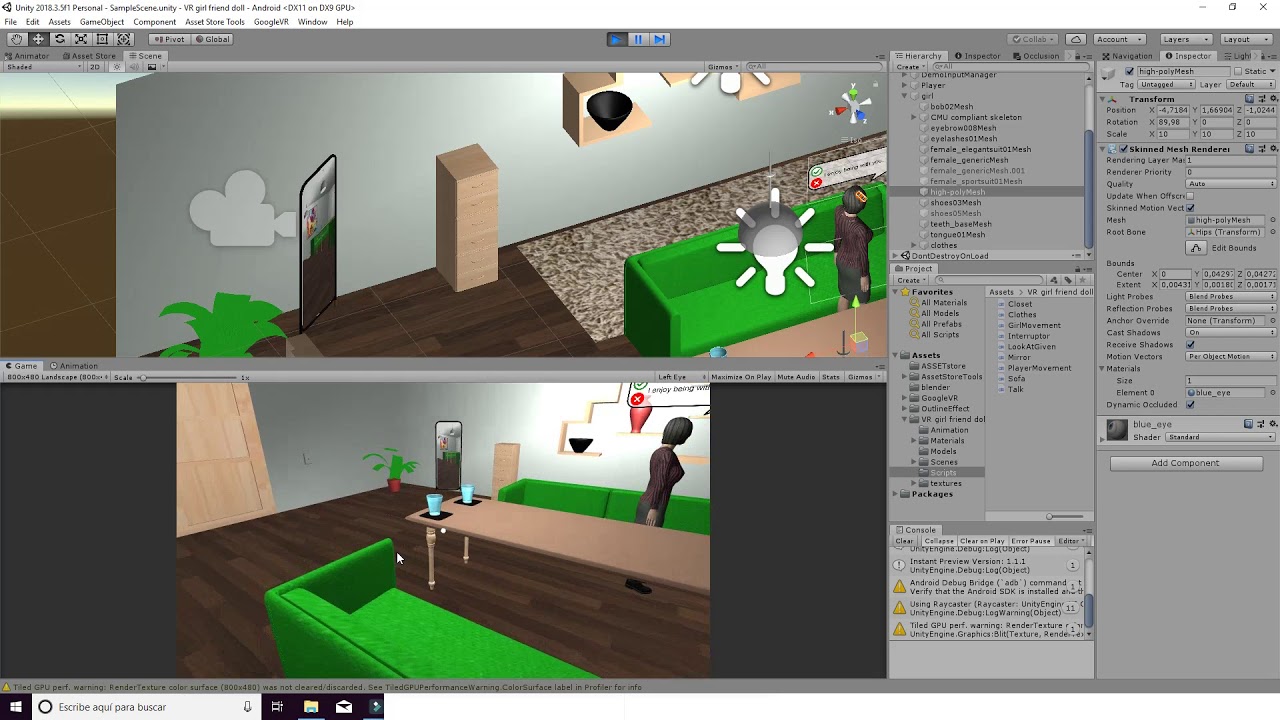Select the Move tool
Viewport: 1280px width, 720px height.
tap(38, 39)
